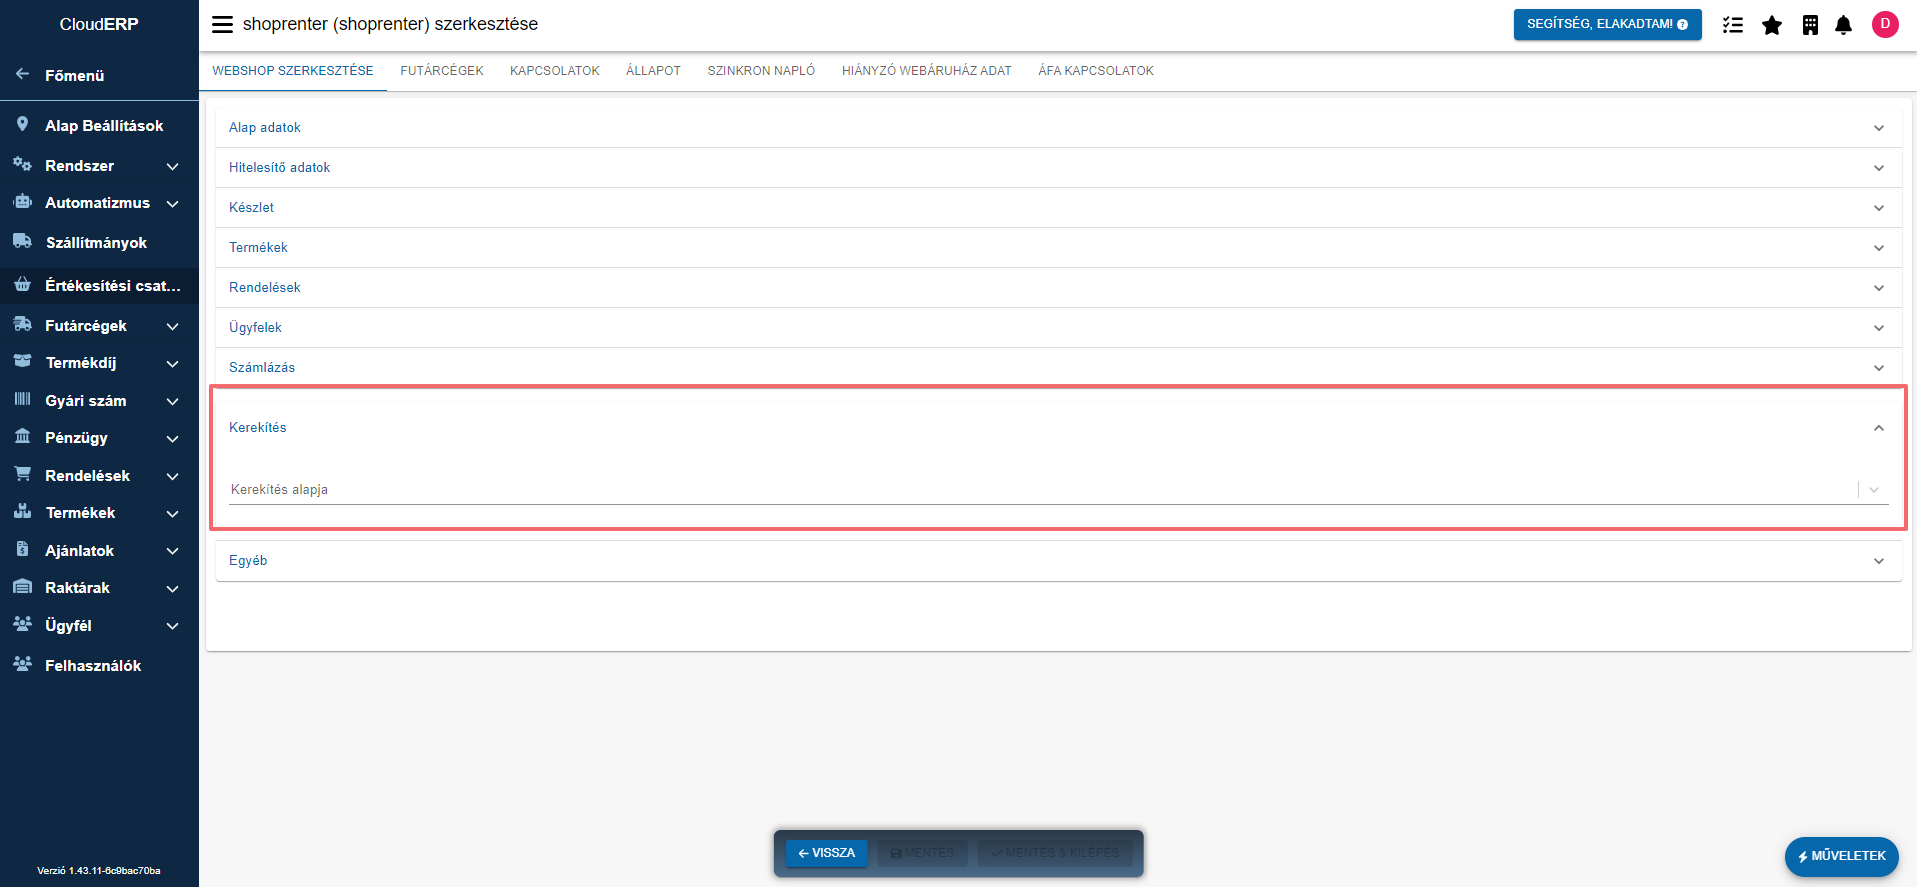1917x887 pixels.
Task: Switch to the Szinkron napló tab
Action: (760, 71)
